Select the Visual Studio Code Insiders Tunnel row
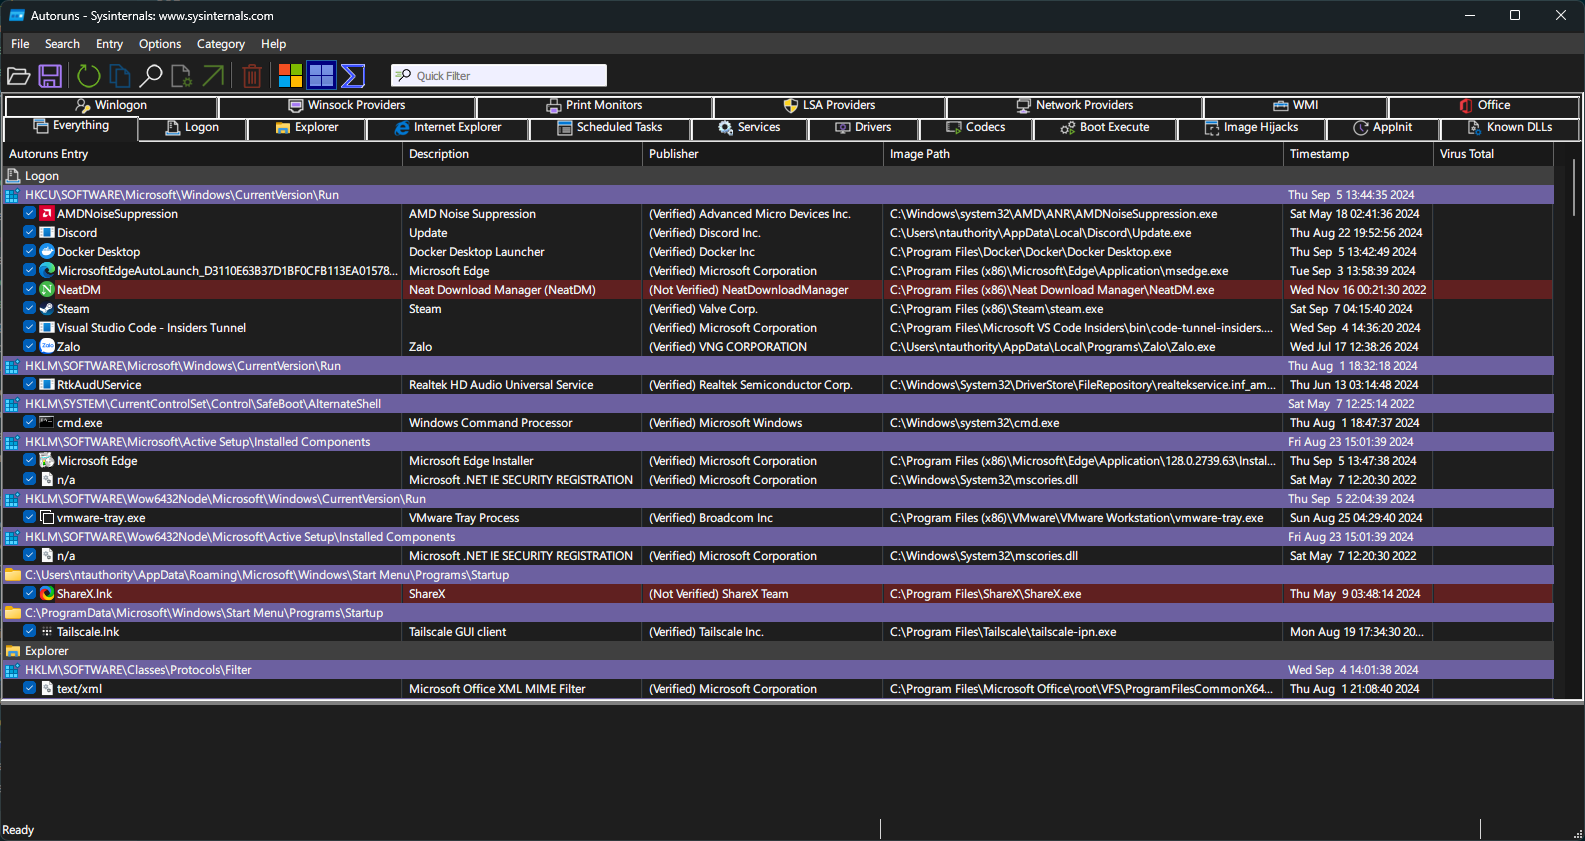 778,328
